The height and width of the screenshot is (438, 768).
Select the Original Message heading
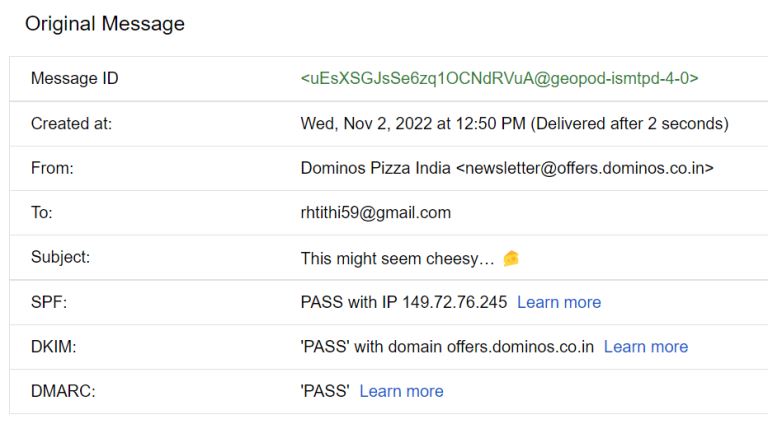coord(105,24)
